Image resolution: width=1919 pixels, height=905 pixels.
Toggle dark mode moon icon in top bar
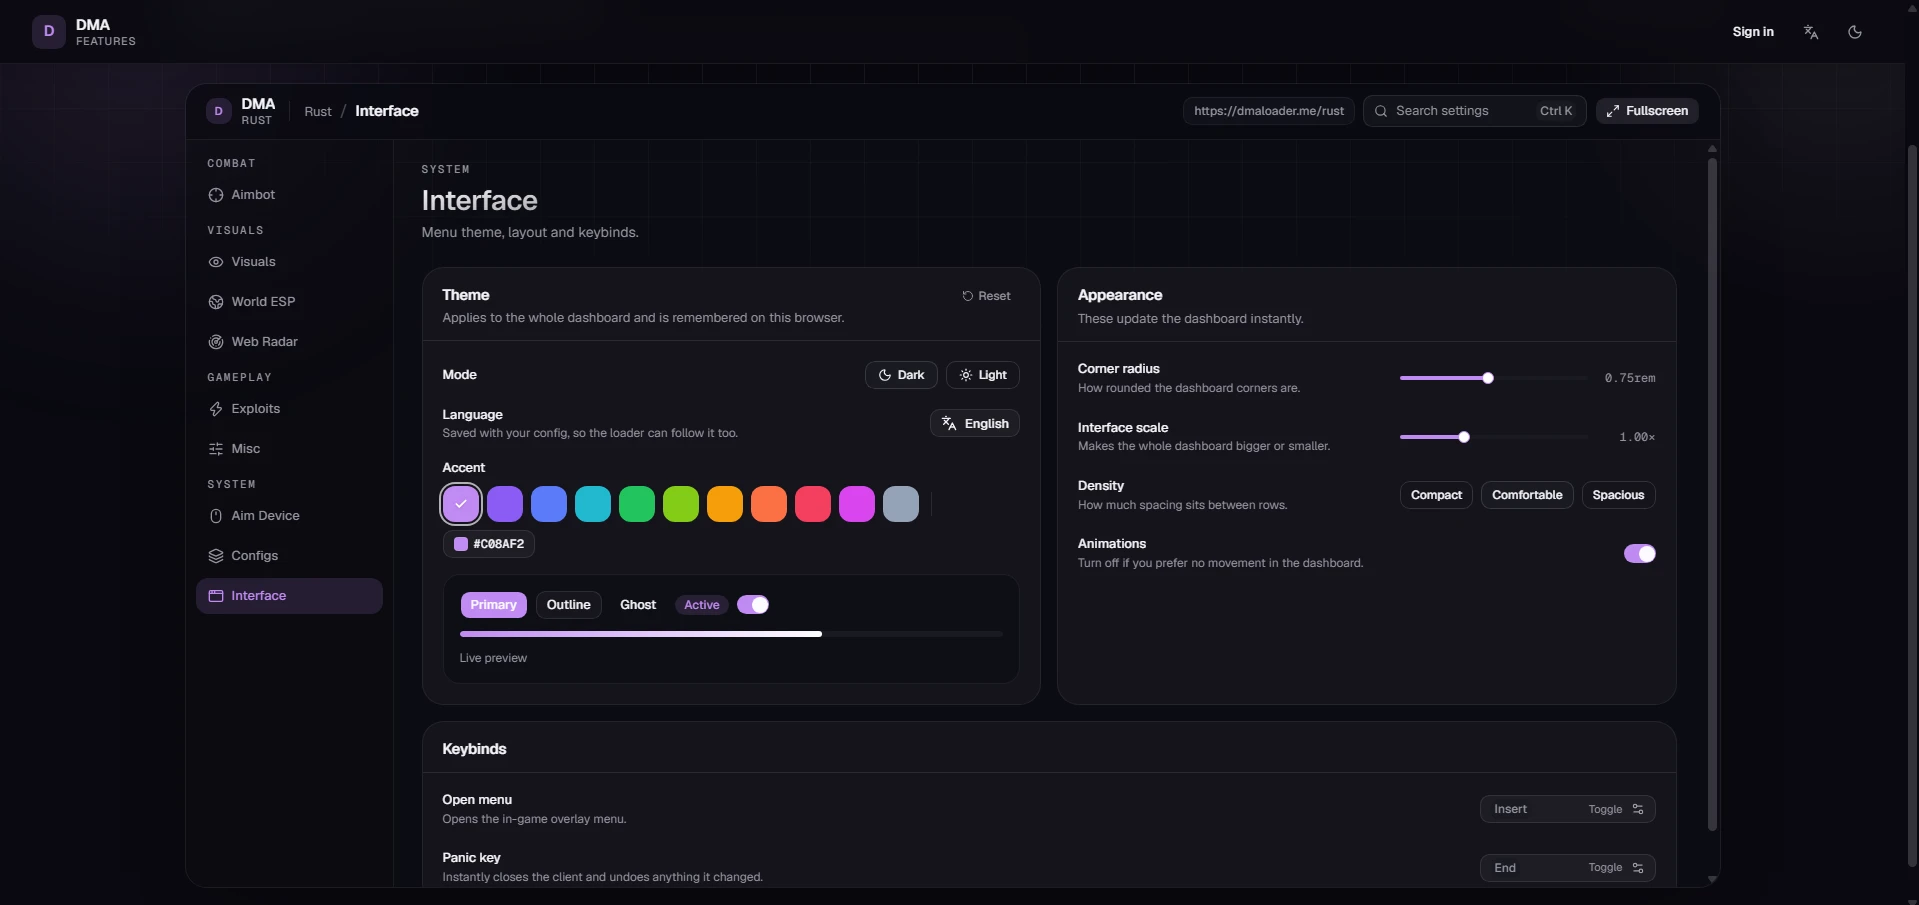pyautogui.click(x=1855, y=32)
